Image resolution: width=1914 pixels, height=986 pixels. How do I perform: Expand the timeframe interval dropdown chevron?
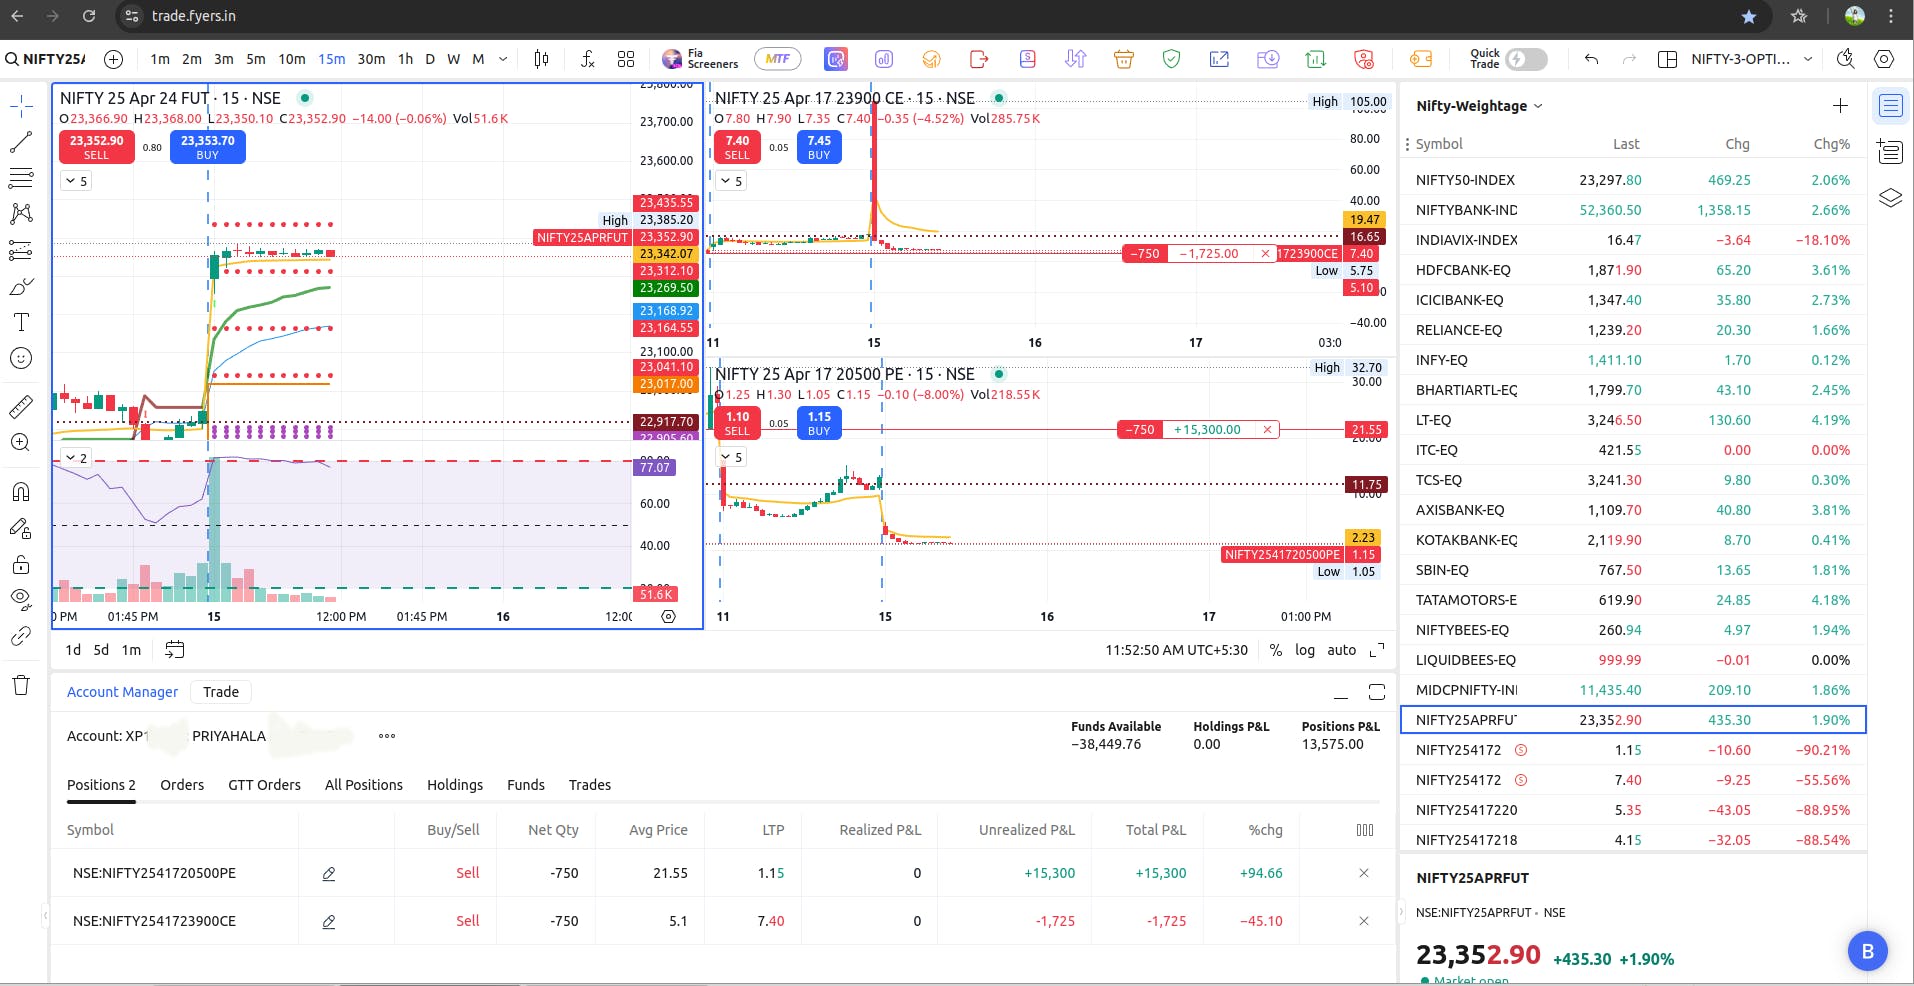coord(503,59)
